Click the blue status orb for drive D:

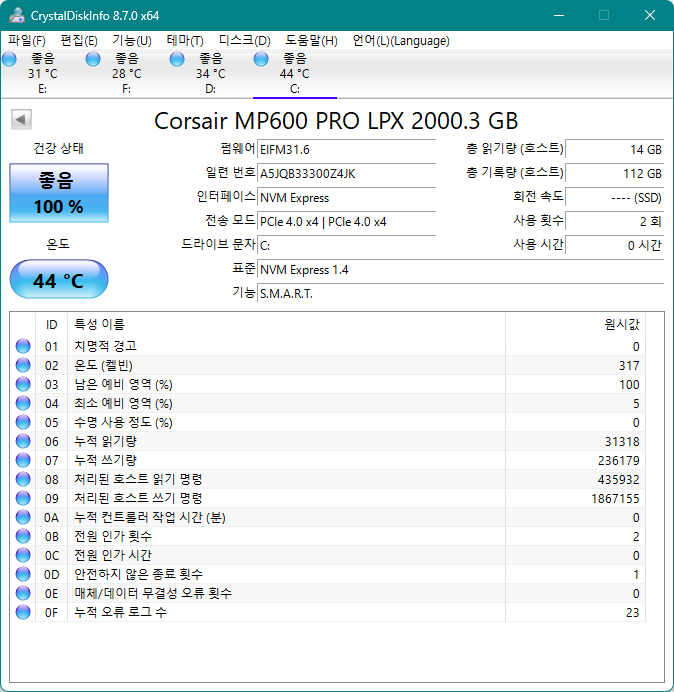point(177,59)
